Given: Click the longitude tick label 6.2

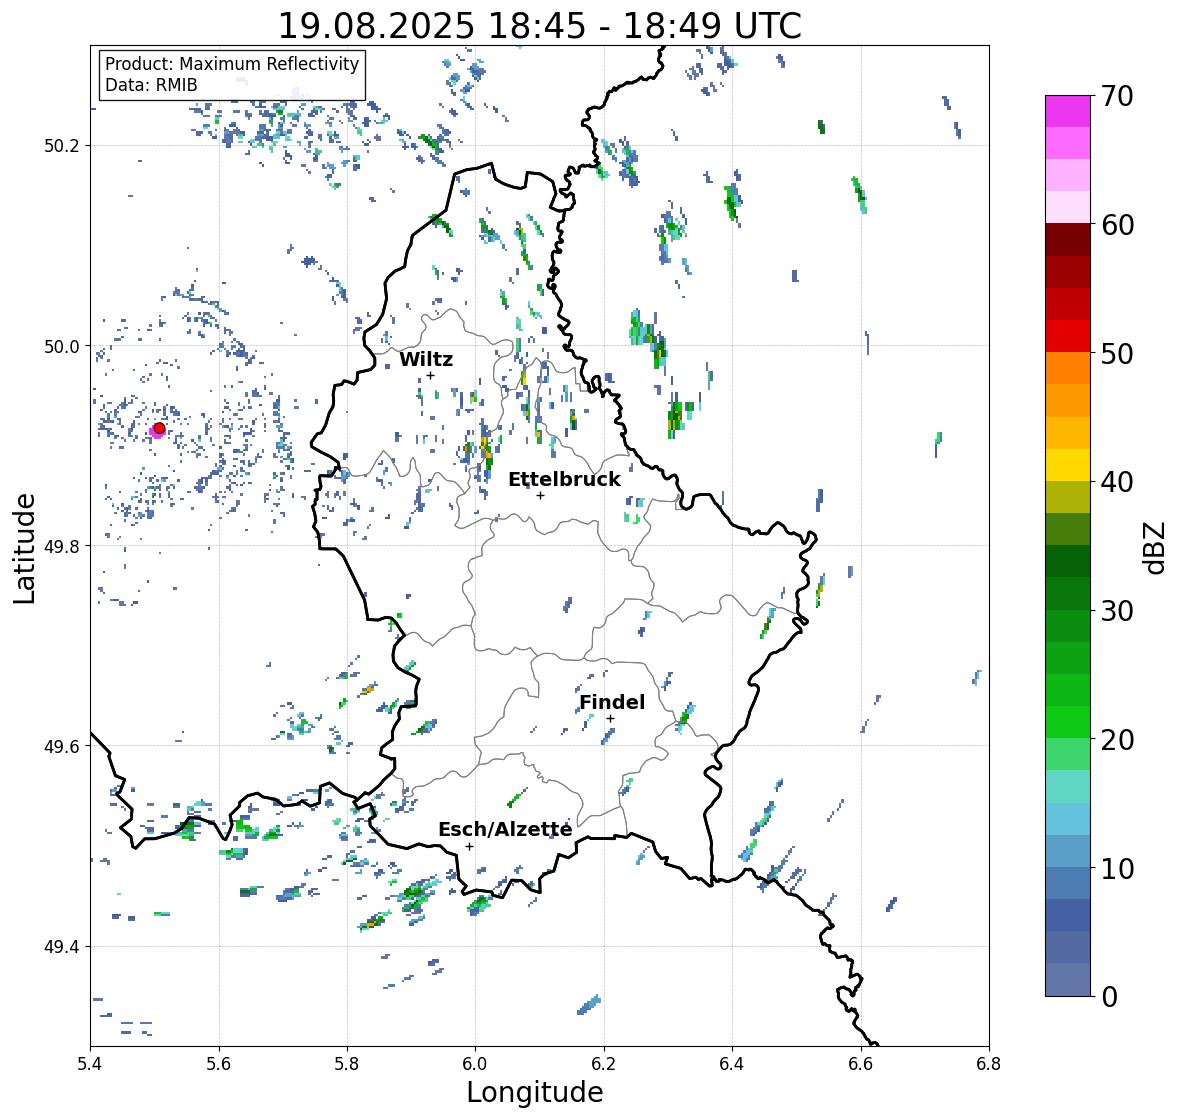Looking at the screenshot, I should coord(604,1064).
